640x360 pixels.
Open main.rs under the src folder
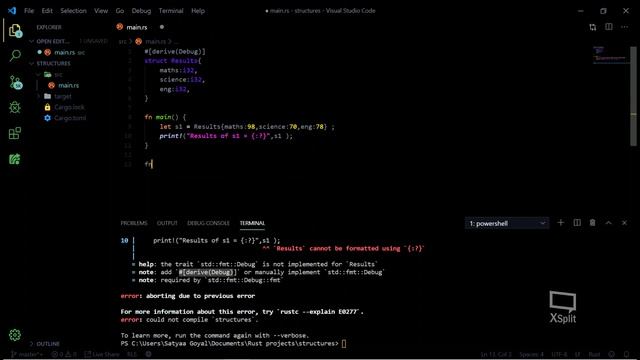point(69,85)
